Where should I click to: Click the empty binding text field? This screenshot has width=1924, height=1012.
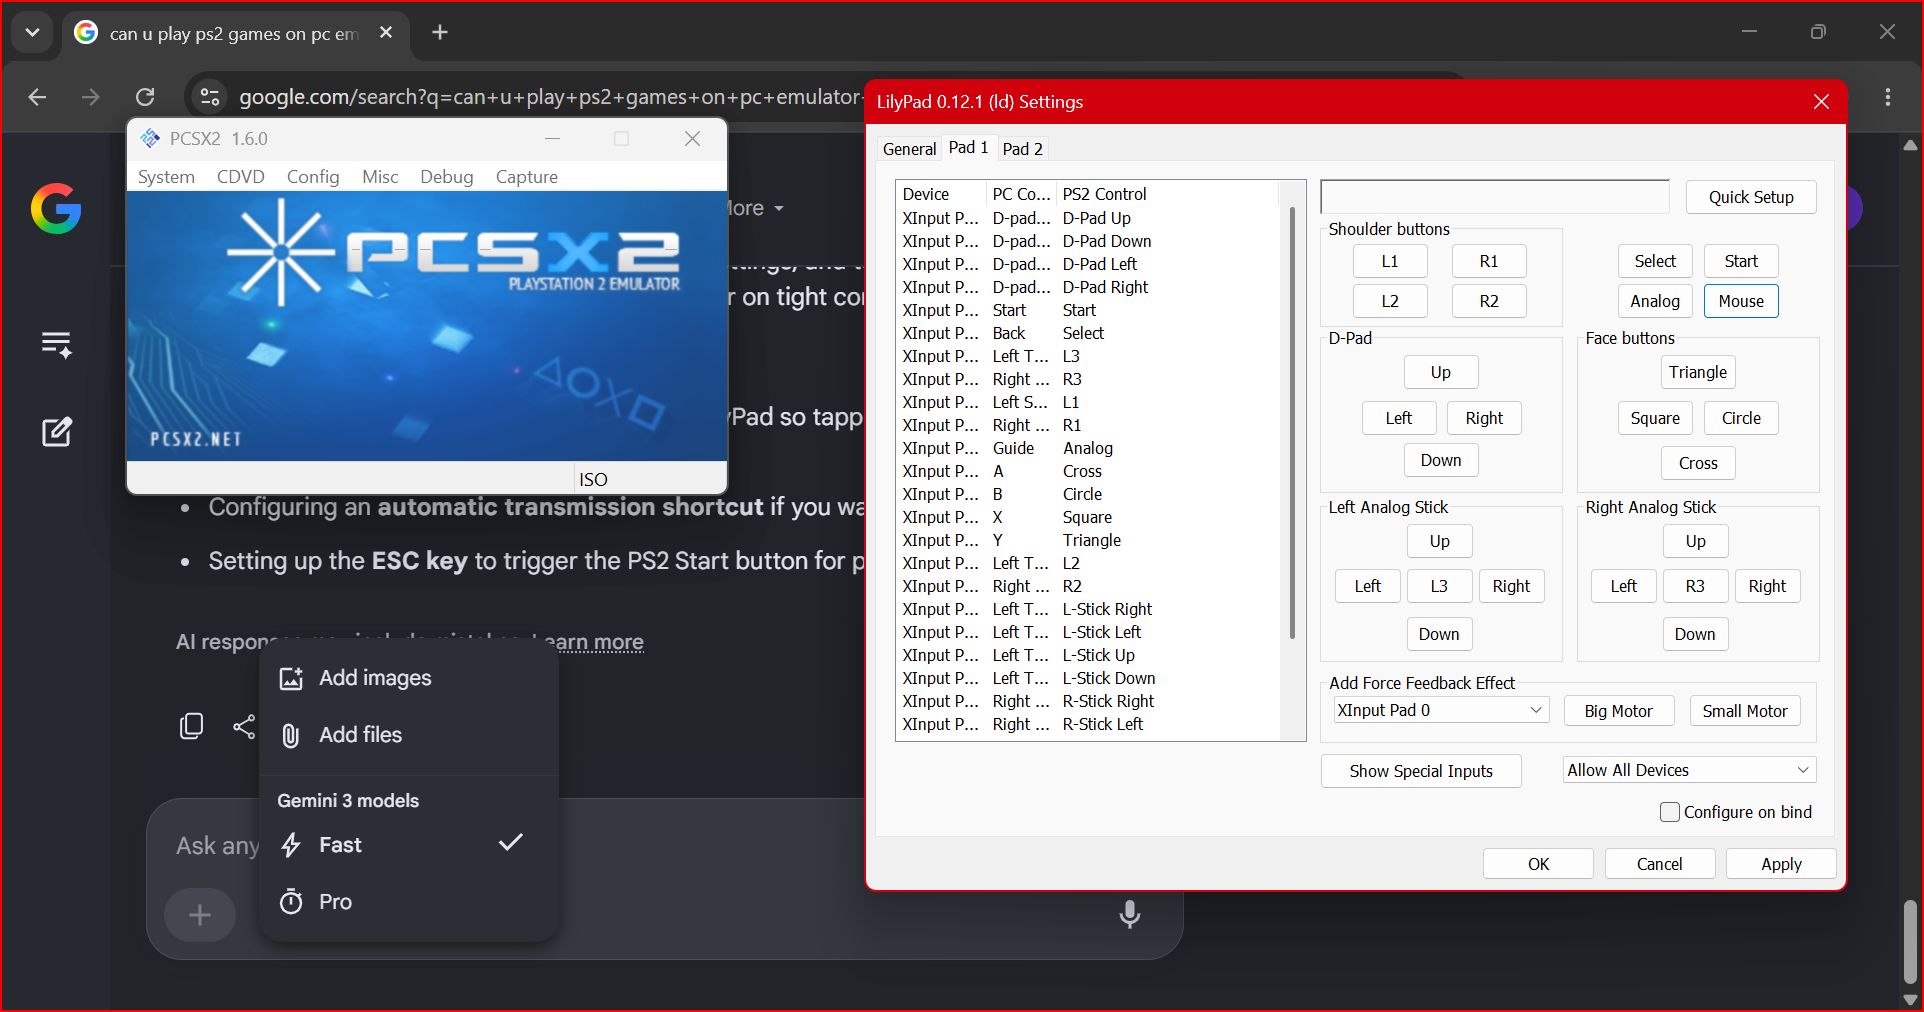pyautogui.click(x=1495, y=197)
